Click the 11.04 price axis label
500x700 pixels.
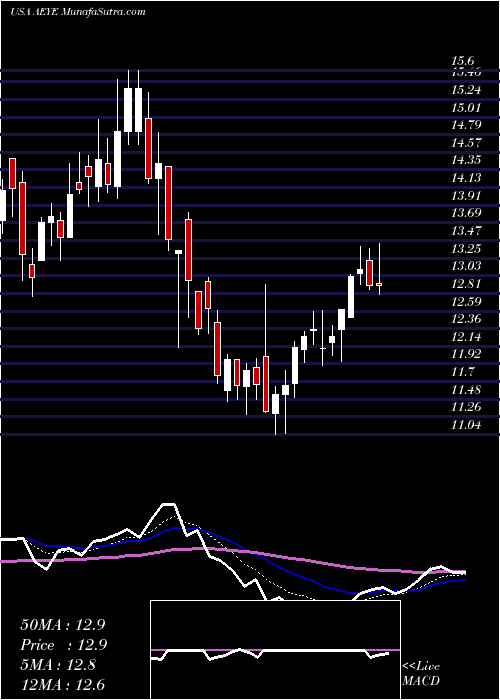click(466, 425)
